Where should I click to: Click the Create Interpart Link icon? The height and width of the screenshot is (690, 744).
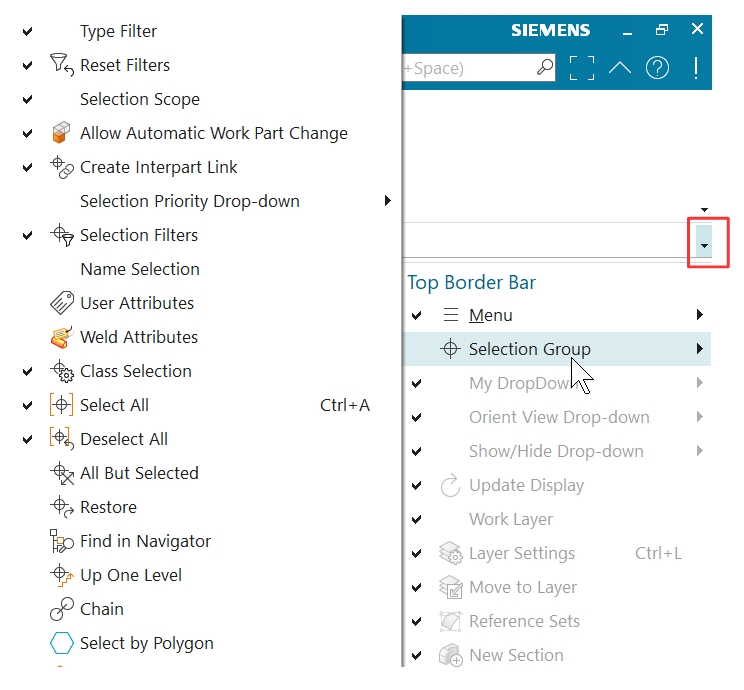62,167
